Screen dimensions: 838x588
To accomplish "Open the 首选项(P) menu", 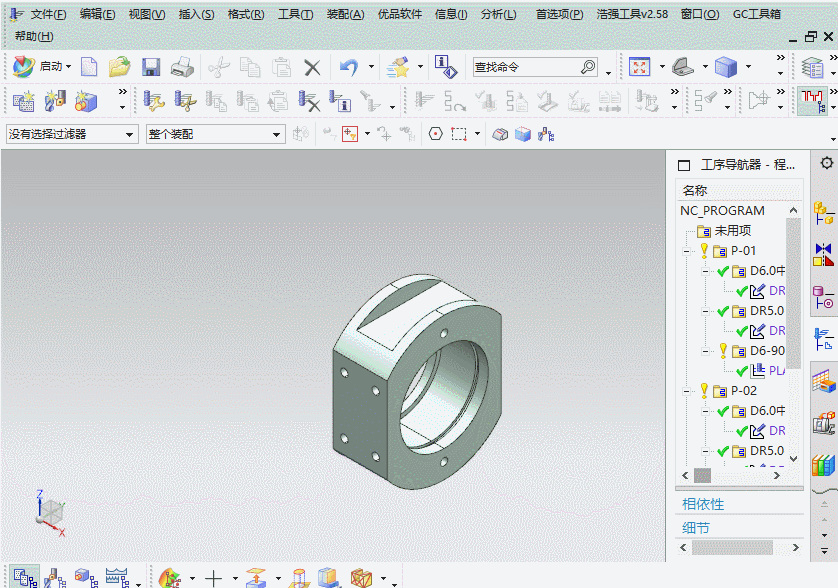I will (560, 14).
